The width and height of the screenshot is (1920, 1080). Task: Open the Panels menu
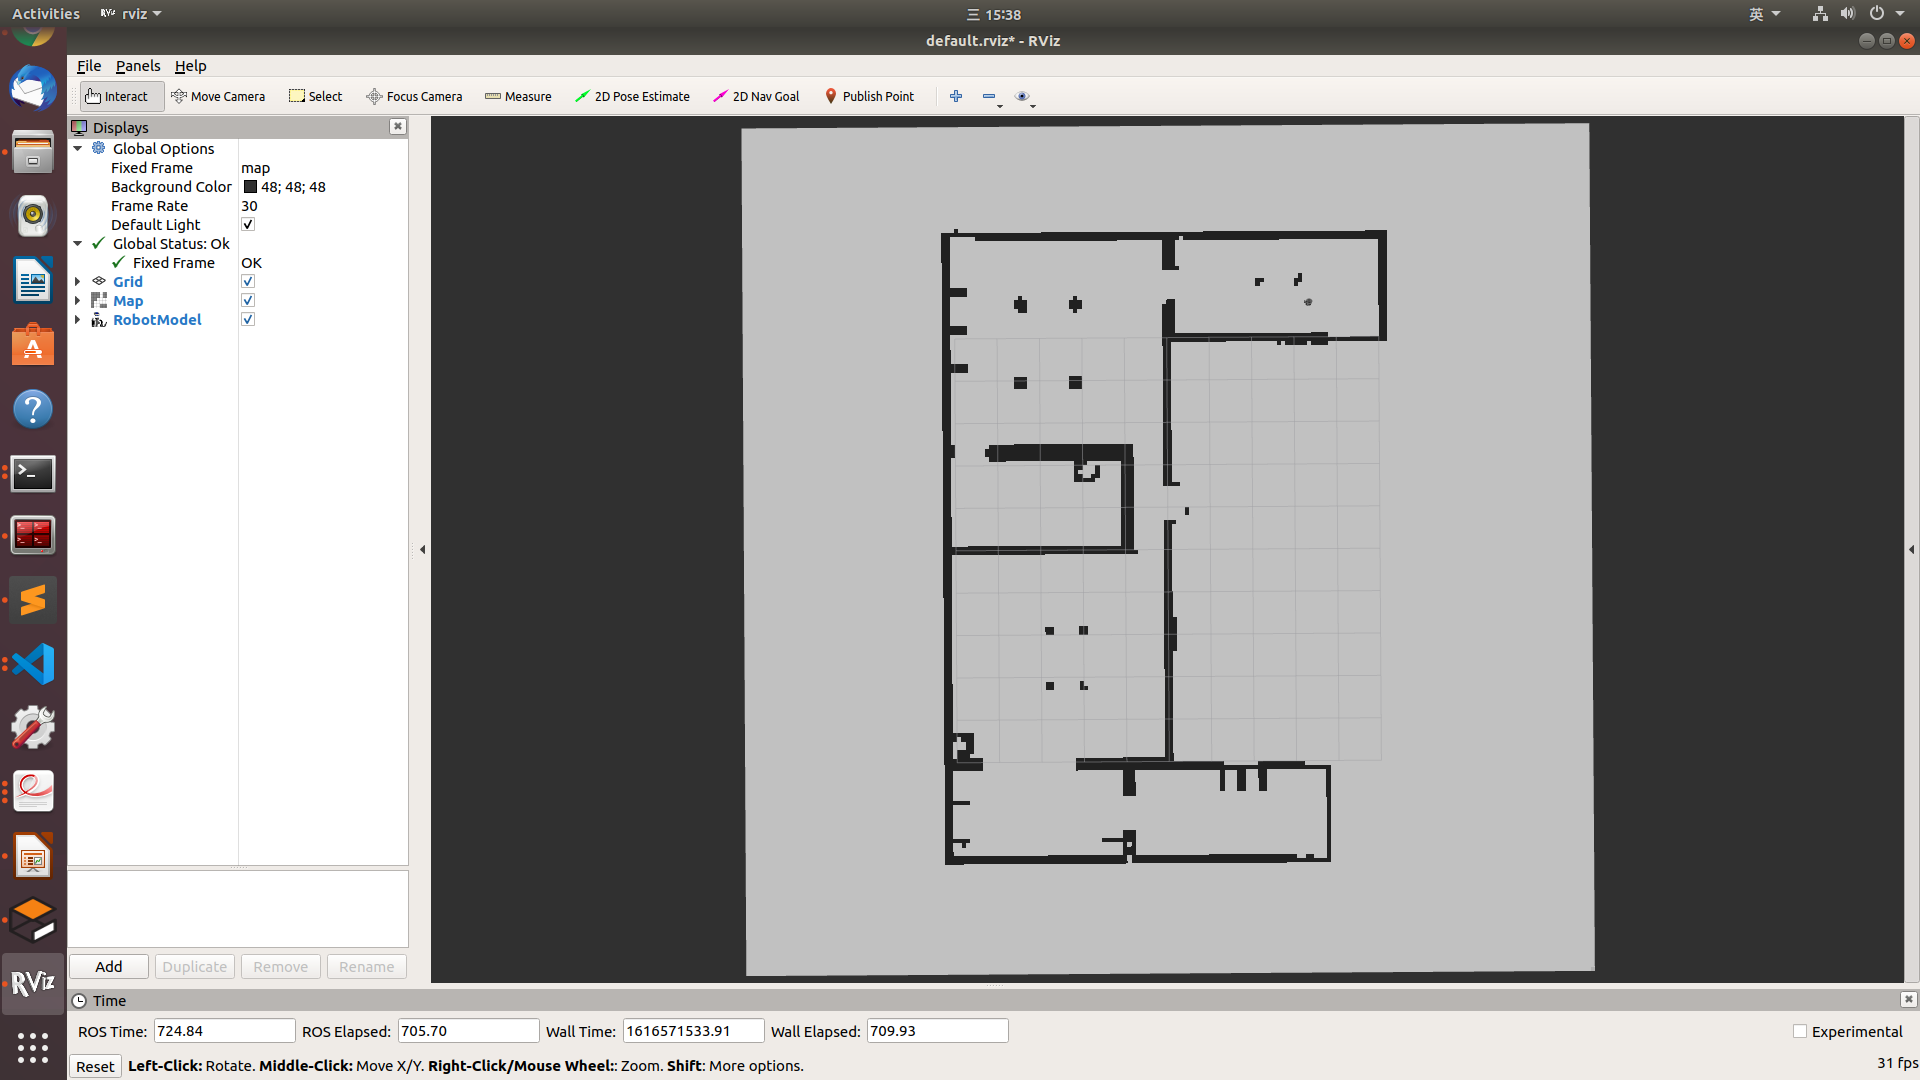(x=138, y=66)
